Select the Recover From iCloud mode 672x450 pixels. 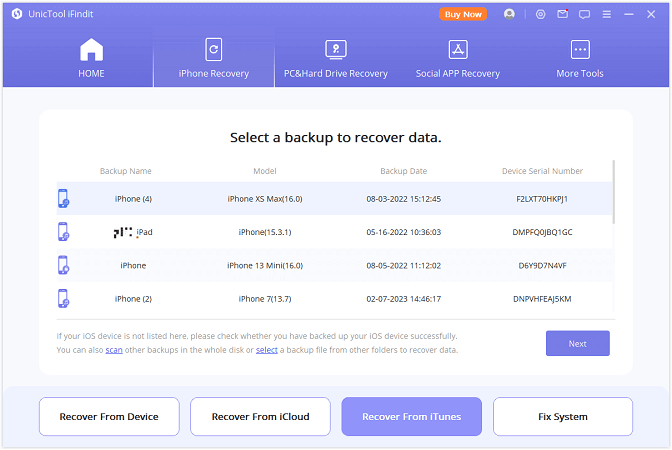pyautogui.click(x=260, y=416)
